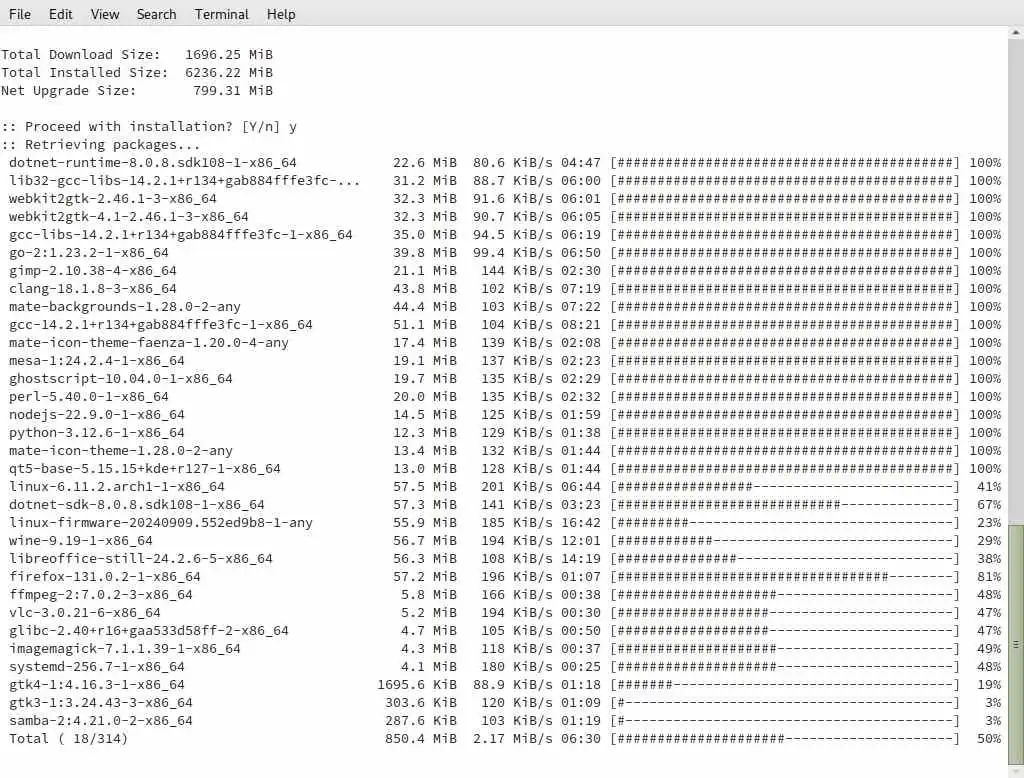This screenshot has width=1024, height=778.
Task: Click package name firefox-131.0.2-1-x86_64
Action: click(104, 577)
